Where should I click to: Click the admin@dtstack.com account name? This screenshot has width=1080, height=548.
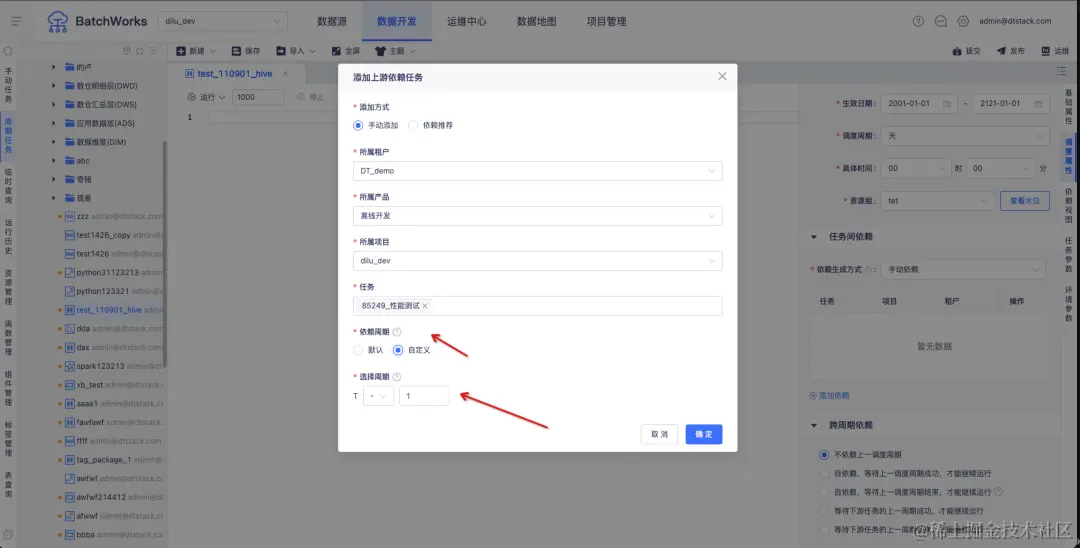tap(1015, 21)
